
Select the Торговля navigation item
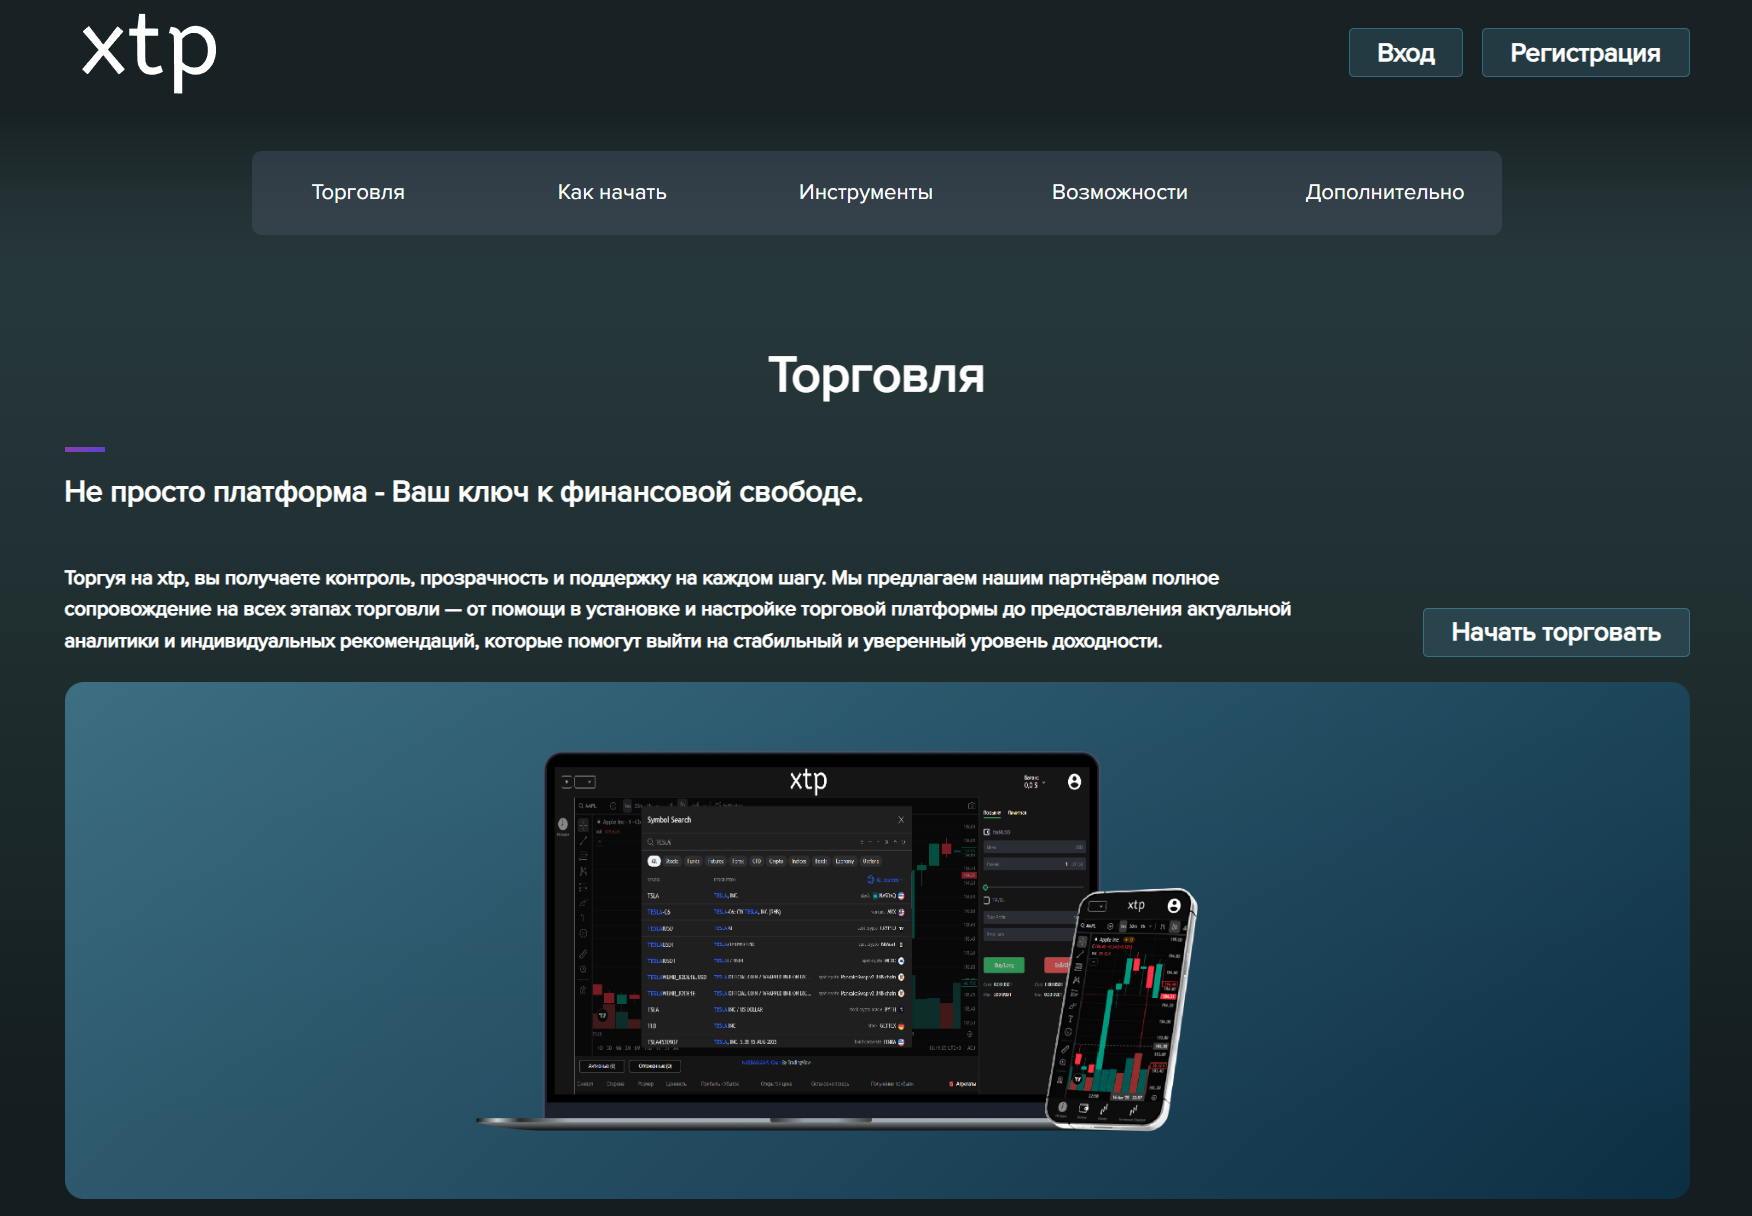point(358,192)
